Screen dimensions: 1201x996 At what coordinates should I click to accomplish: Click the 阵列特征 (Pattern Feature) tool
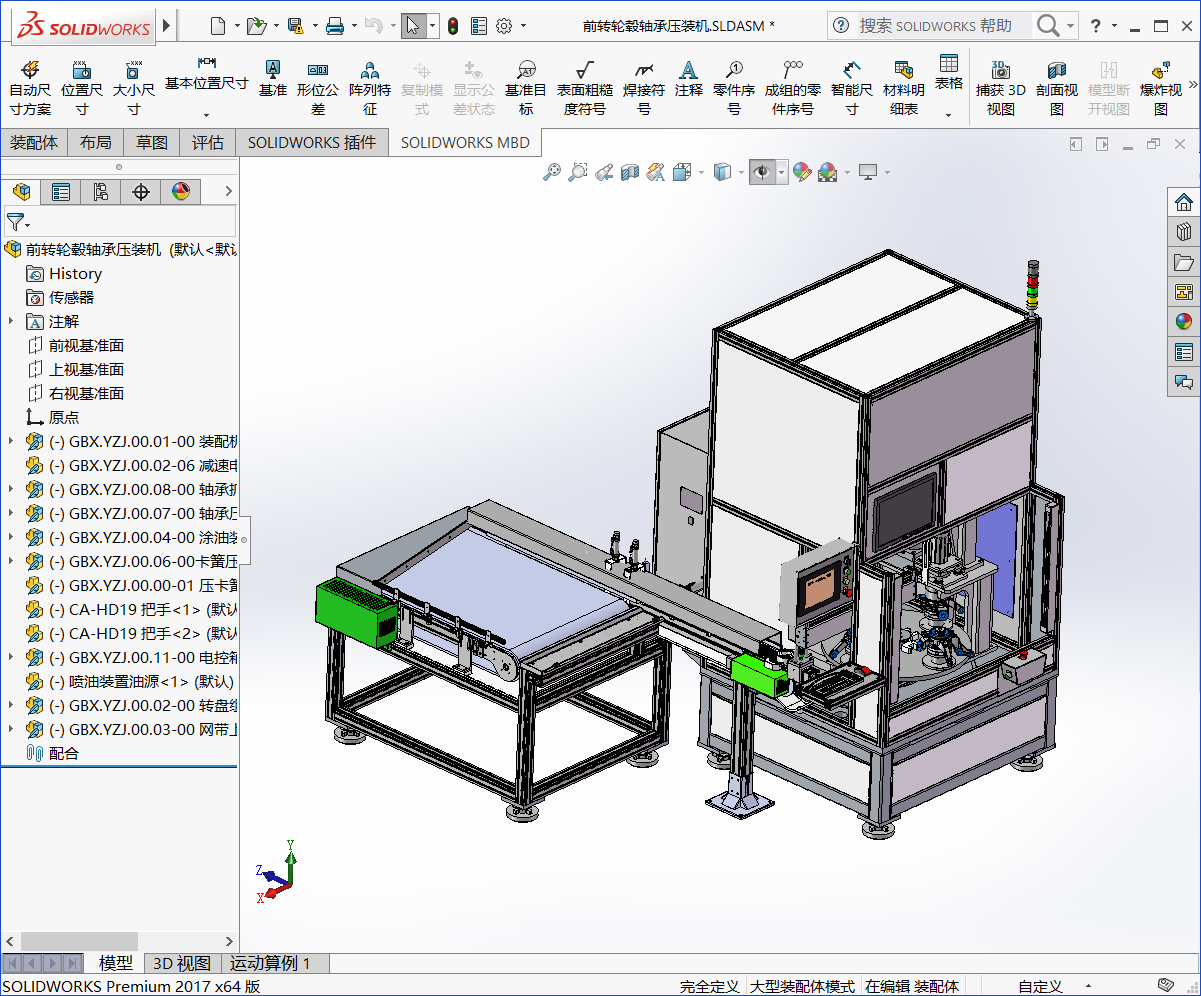(x=370, y=87)
